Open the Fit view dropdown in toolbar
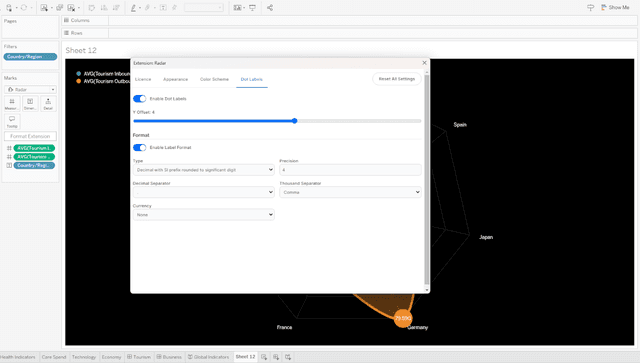 pos(204,7)
